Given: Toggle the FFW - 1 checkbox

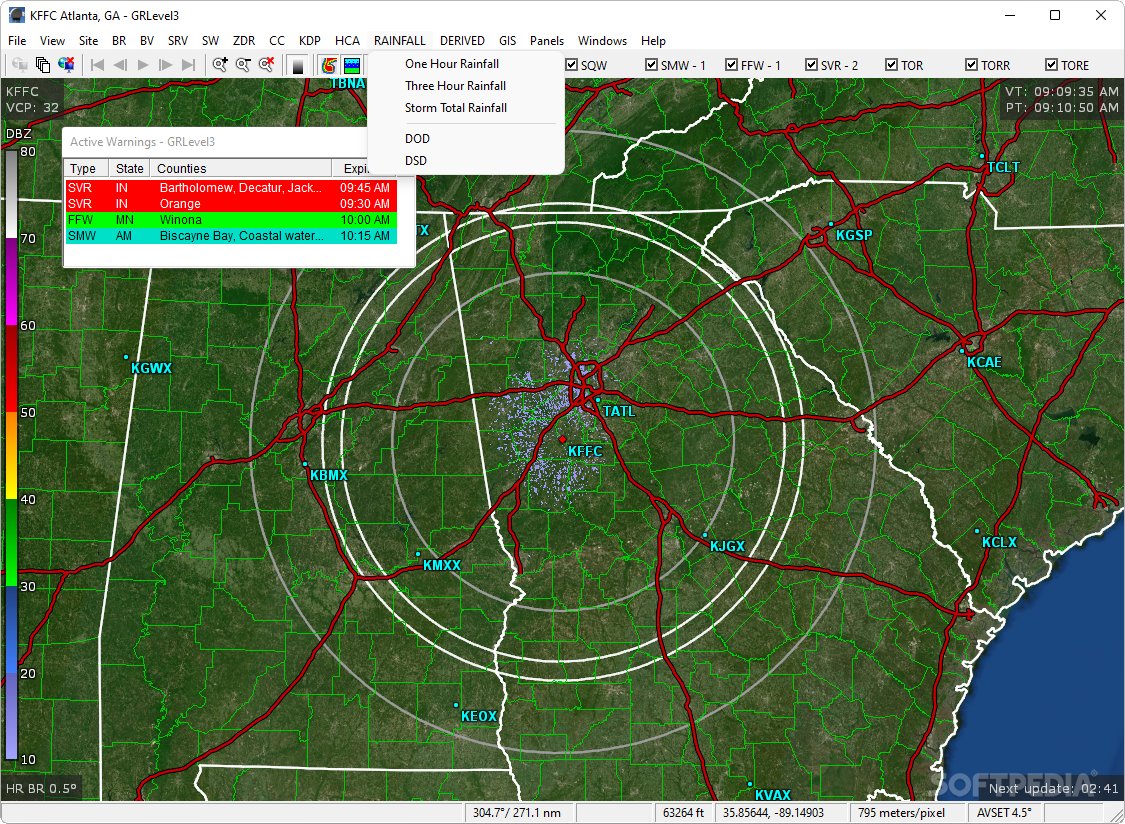Looking at the screenshot, I should click(732, 65).
